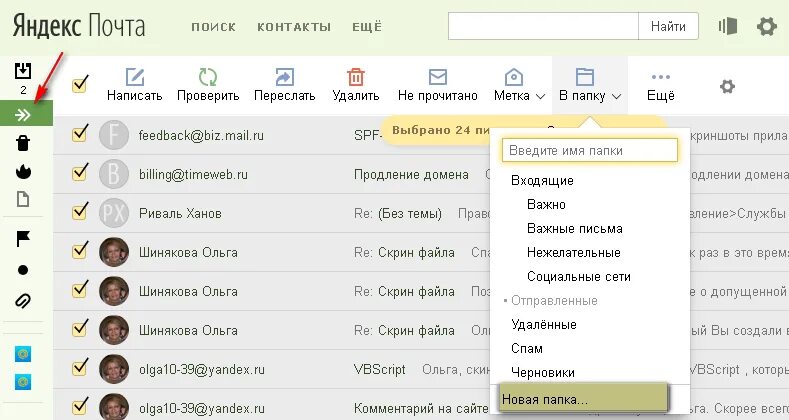Open the inbox icon in the sidebar
The width and height of the screenshot is (789, 420).
pos(23,71)
